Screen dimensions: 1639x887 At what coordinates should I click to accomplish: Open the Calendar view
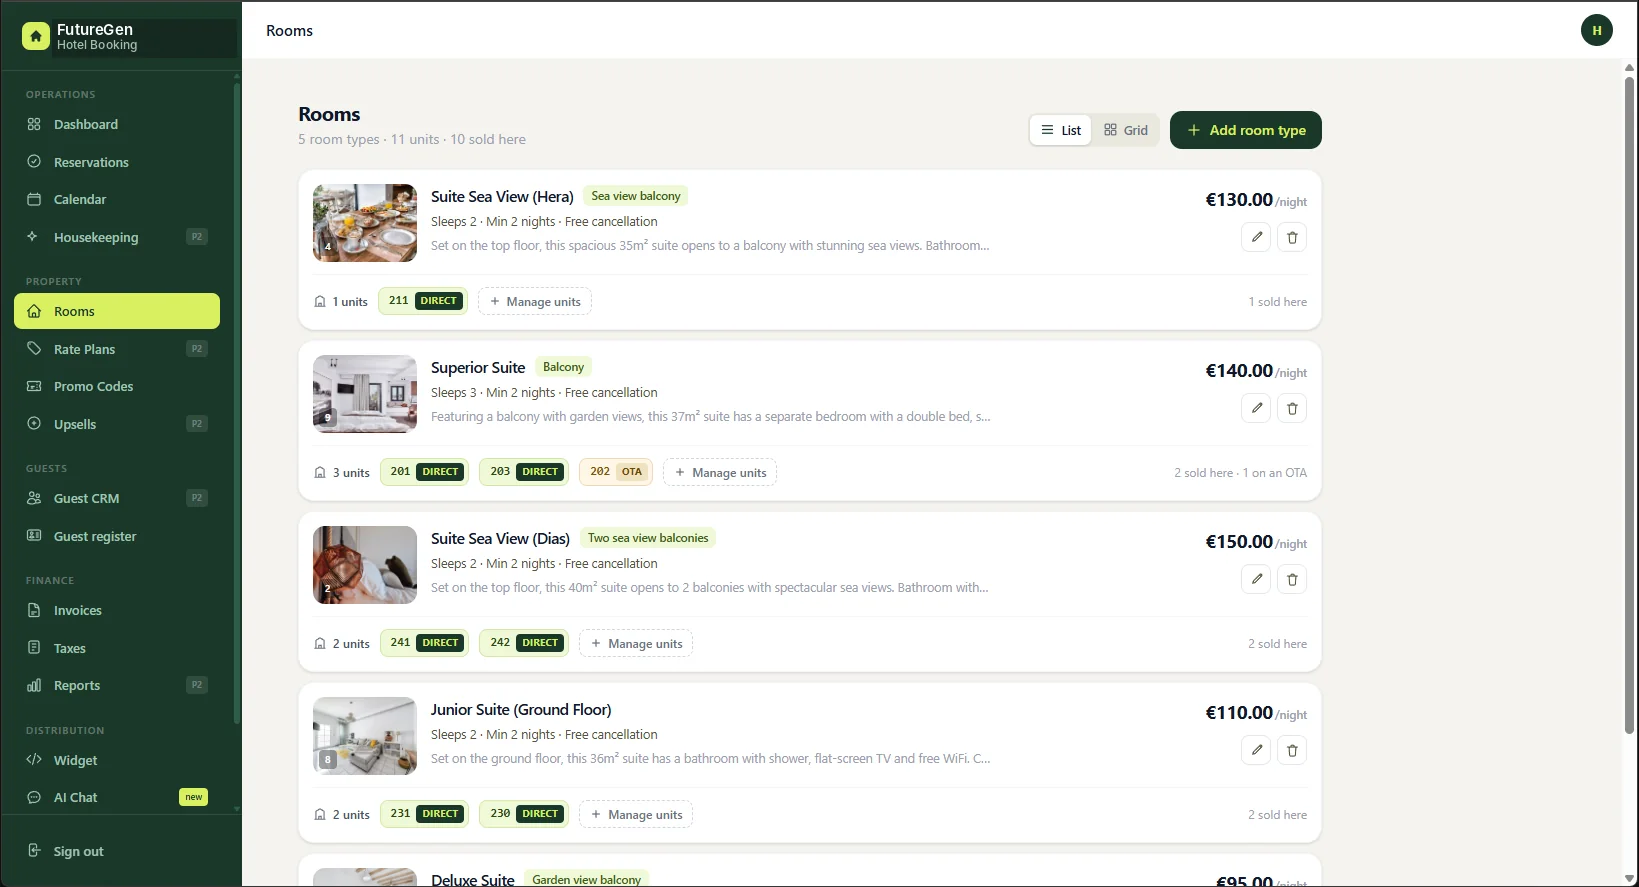coord(117,199)
